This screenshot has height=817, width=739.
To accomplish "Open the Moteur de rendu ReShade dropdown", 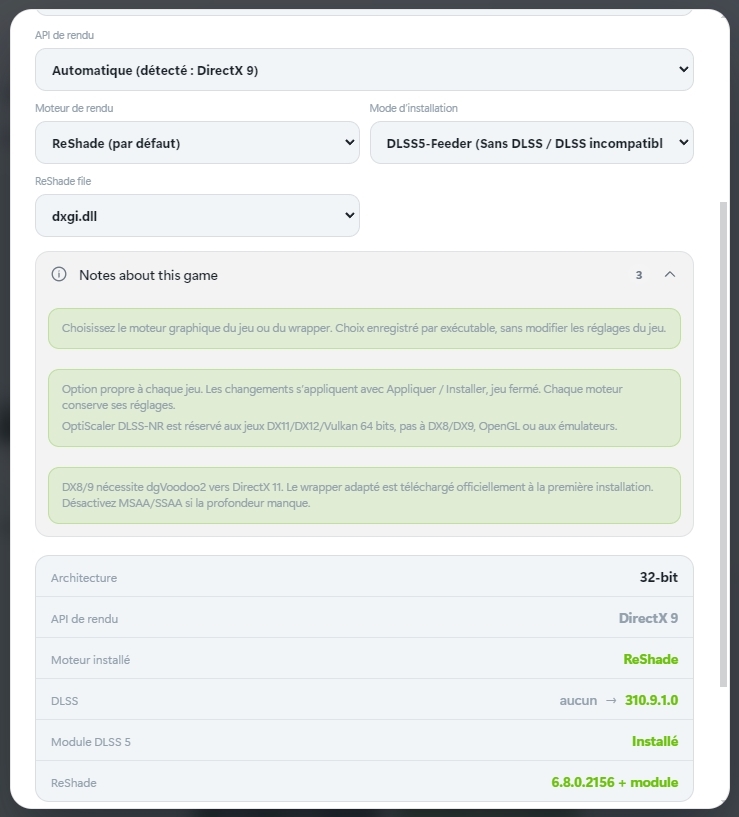I will coord(198,143).
